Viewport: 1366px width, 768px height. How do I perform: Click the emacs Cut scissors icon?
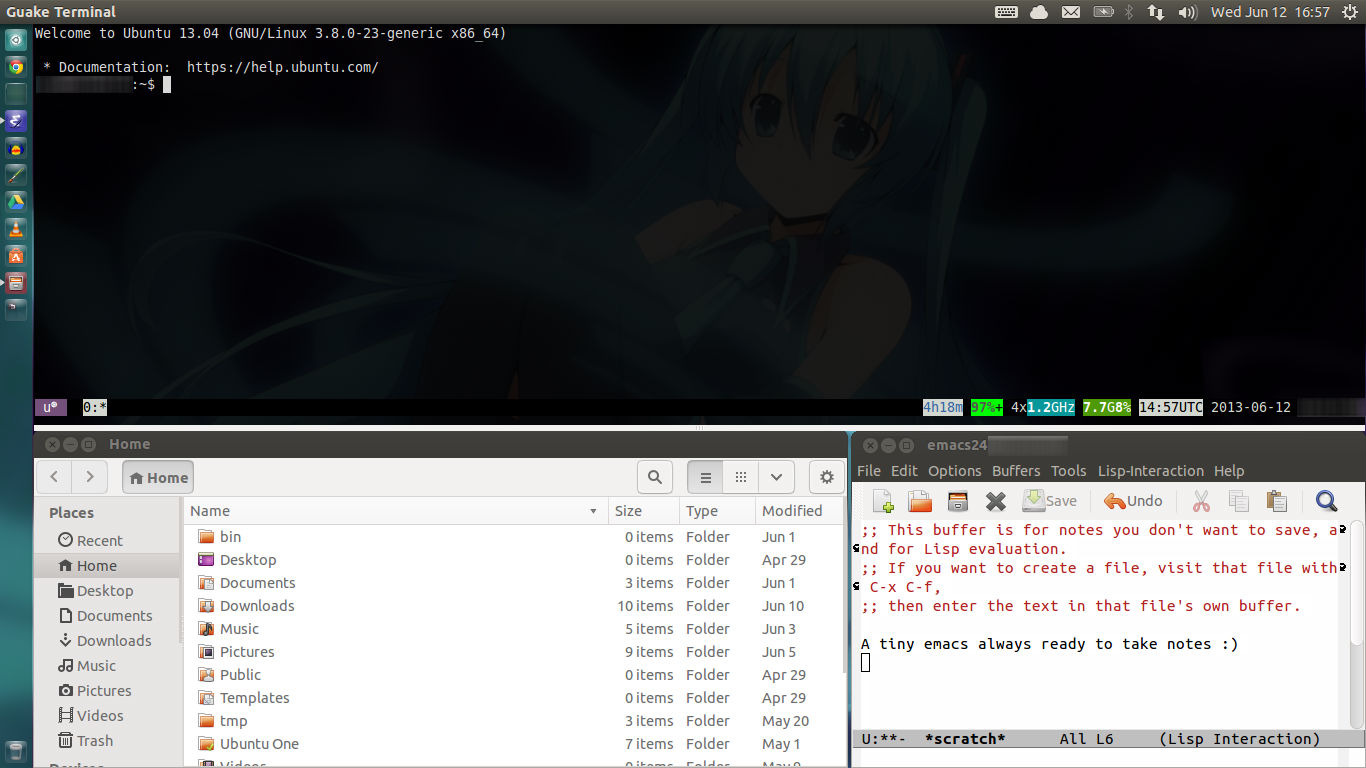pyautogui.click(x=1201, y=501)
